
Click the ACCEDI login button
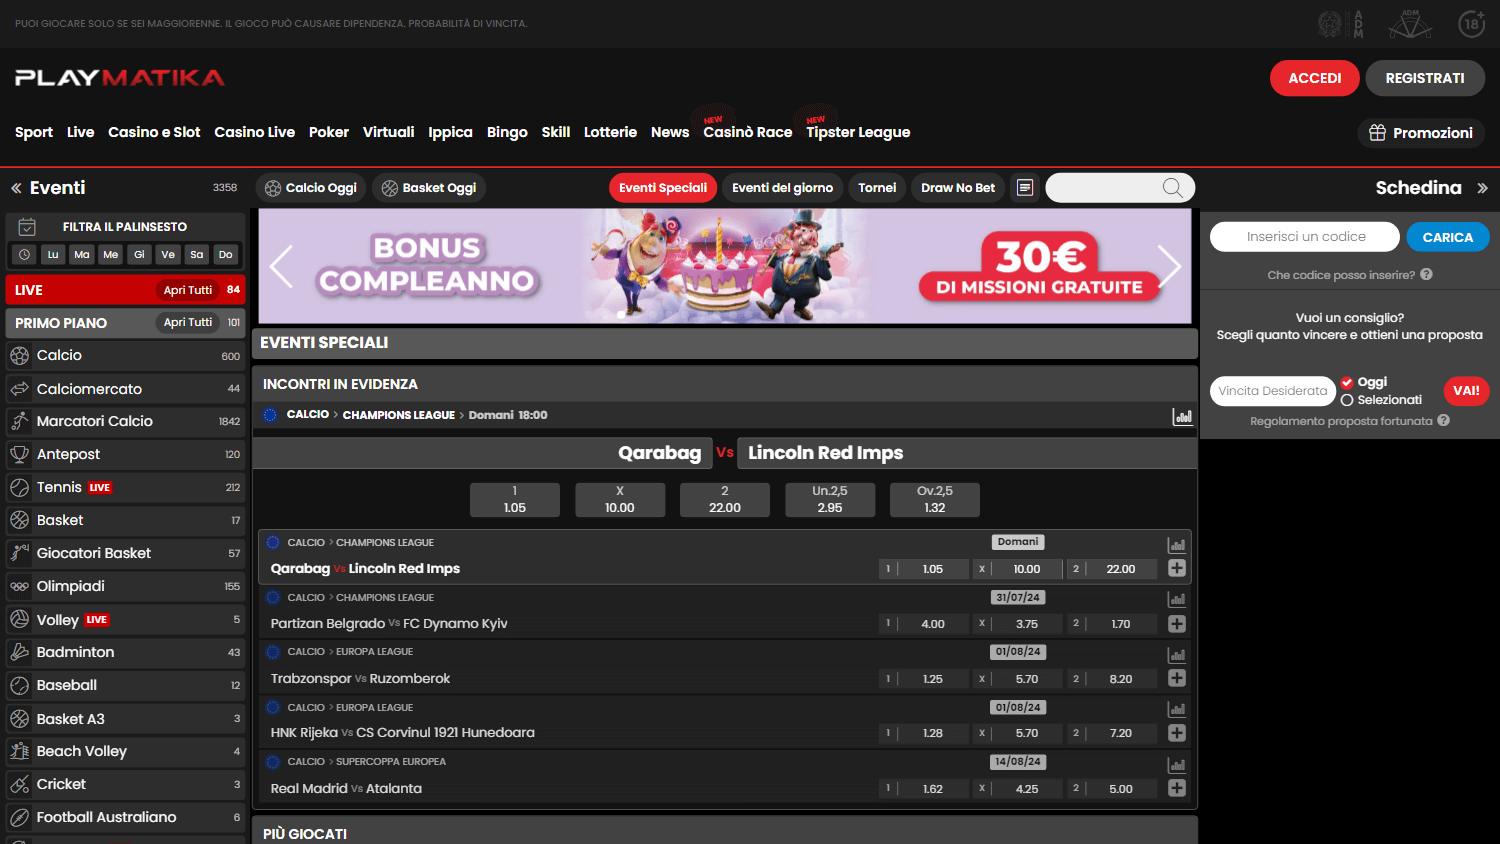tap(1315, 78)
